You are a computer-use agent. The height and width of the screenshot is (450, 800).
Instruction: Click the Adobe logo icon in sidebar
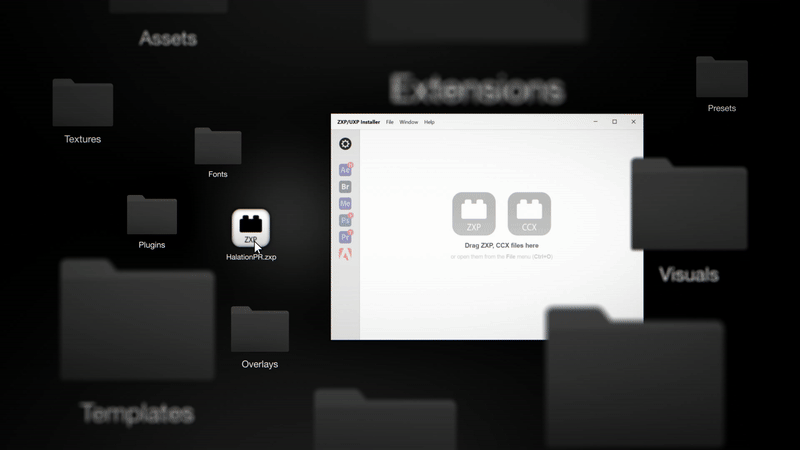point(345,254)
